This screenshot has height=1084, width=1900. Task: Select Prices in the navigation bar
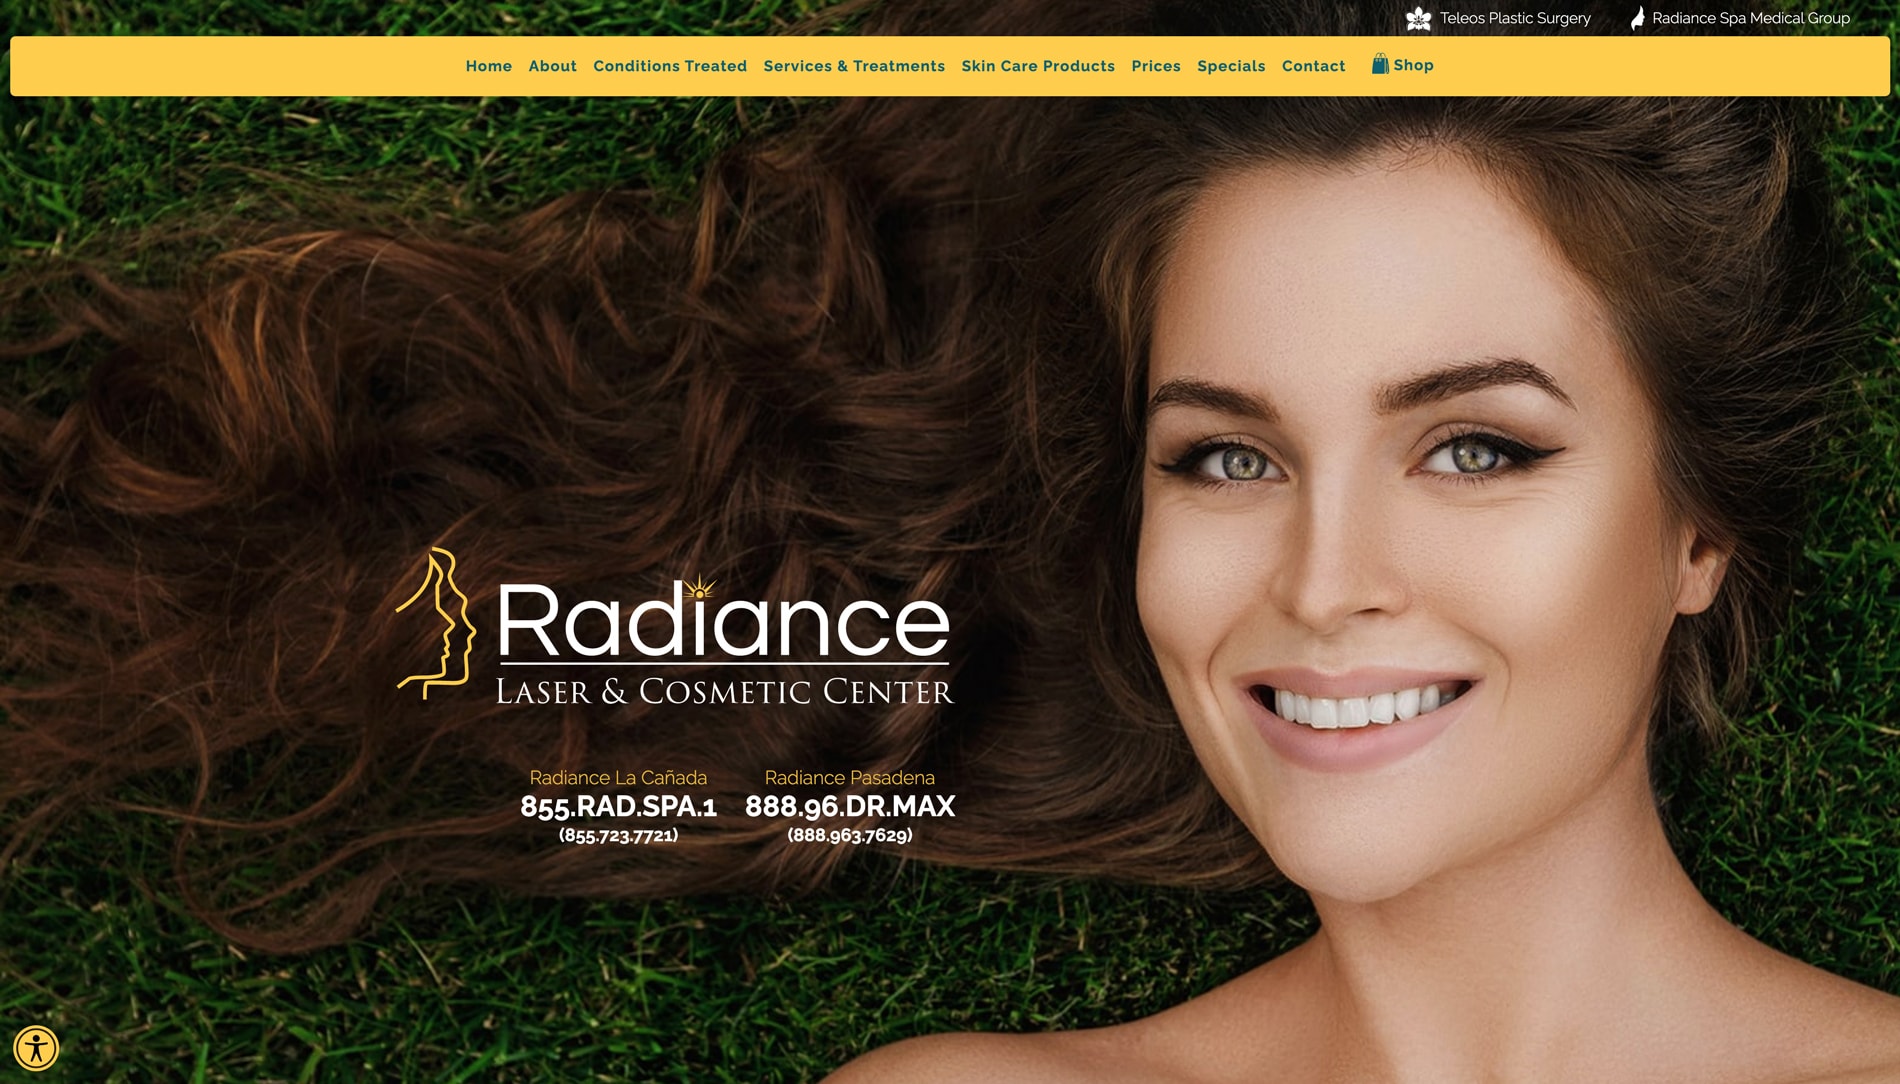pos(1155,66)
